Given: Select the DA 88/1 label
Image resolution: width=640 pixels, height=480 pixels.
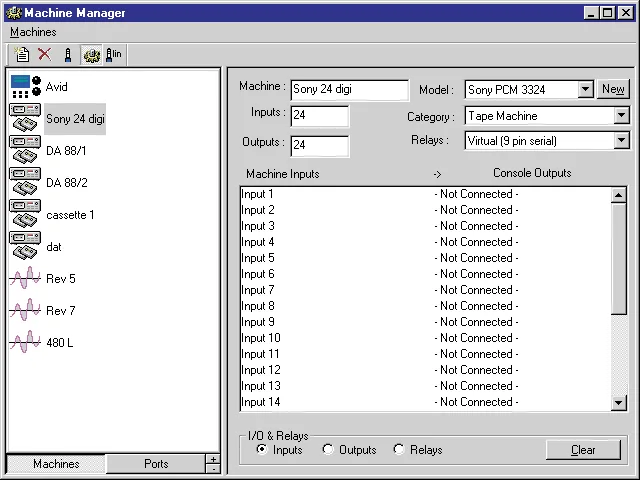Looking at the screenshot, I should [x=66, y=151].
